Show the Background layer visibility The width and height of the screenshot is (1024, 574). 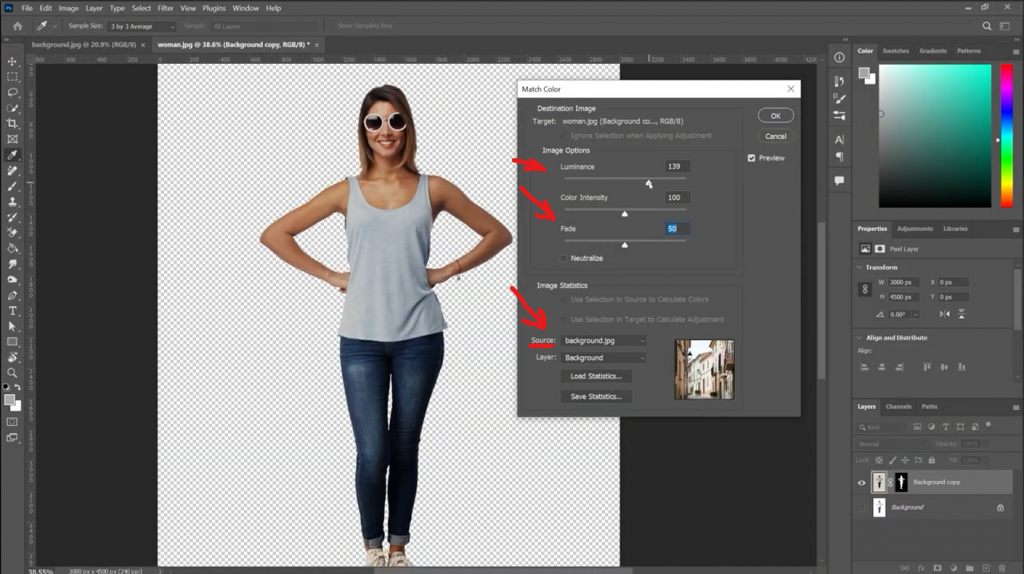click(x=861, y=507)
